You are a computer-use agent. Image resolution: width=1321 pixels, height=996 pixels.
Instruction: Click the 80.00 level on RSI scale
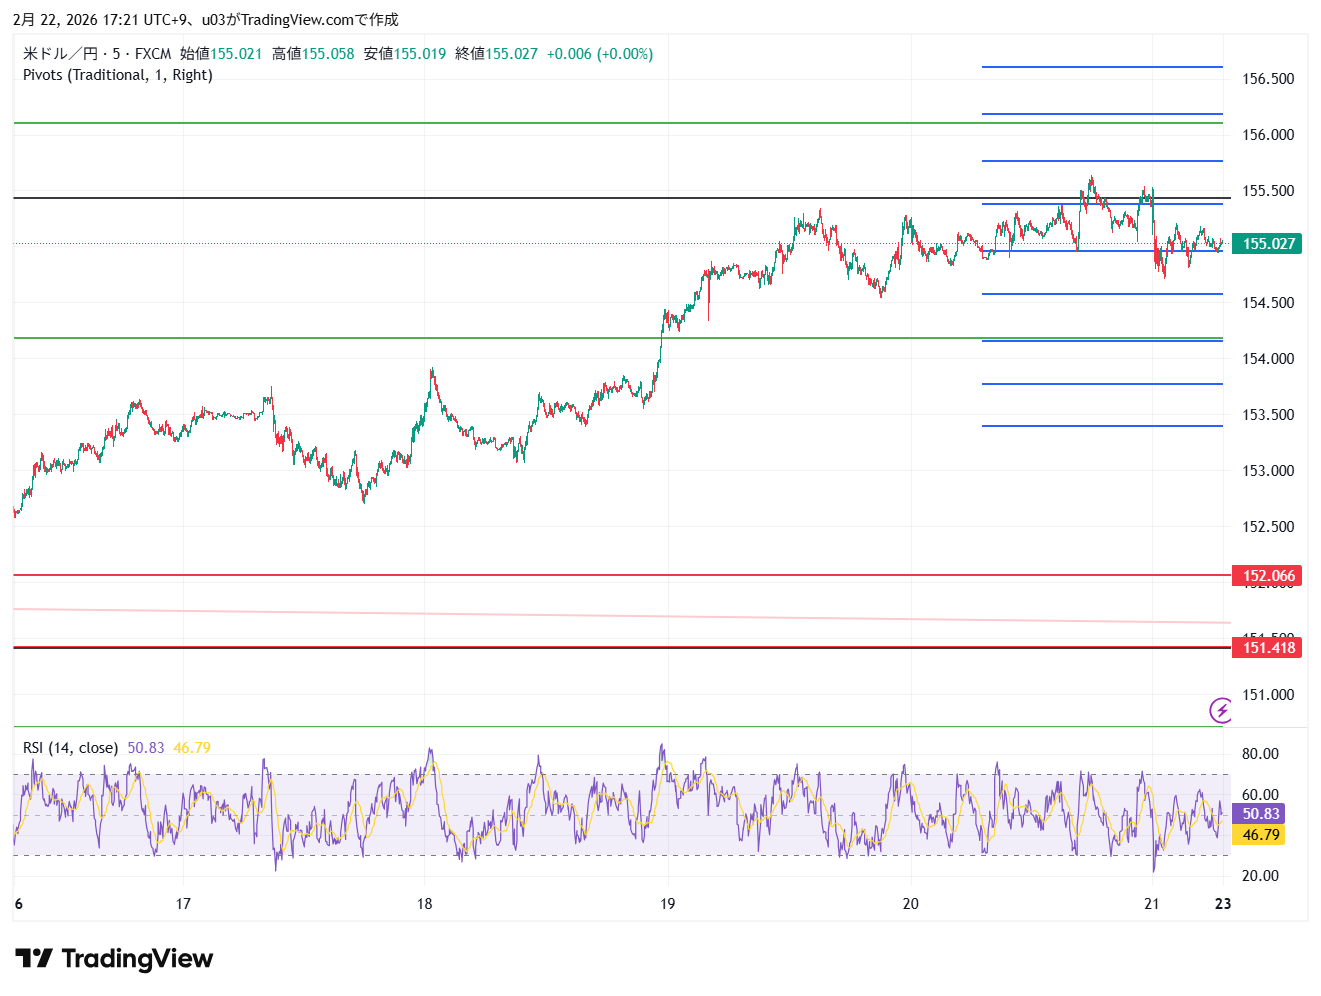tap(1260, 754)
